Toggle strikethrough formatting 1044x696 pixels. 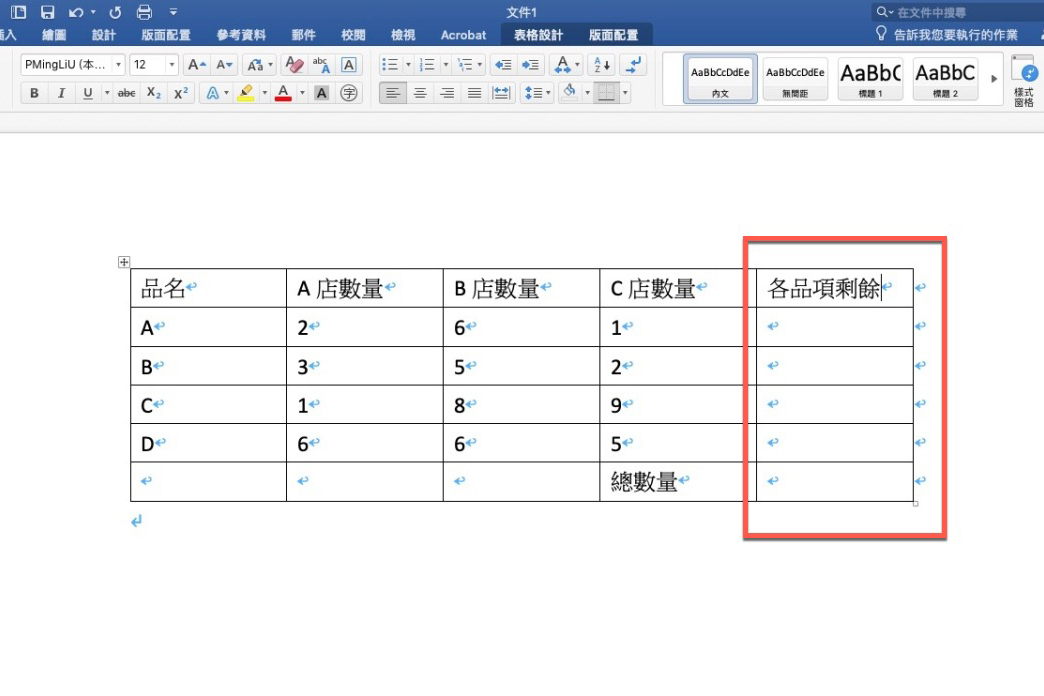click(x=126, y=92)
